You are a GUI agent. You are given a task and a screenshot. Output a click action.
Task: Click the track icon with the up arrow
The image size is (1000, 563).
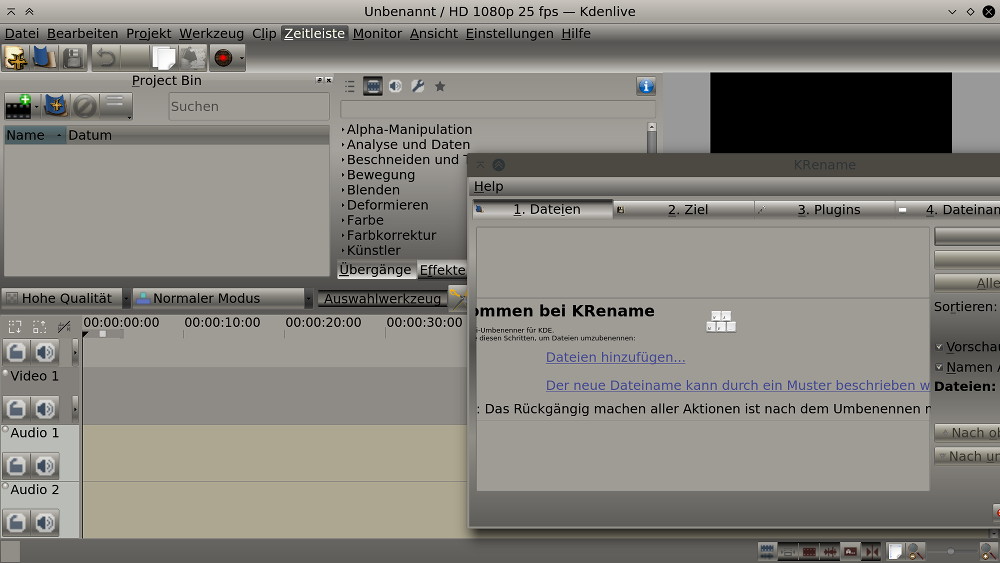pyautogui.click(x=40, y=328)
